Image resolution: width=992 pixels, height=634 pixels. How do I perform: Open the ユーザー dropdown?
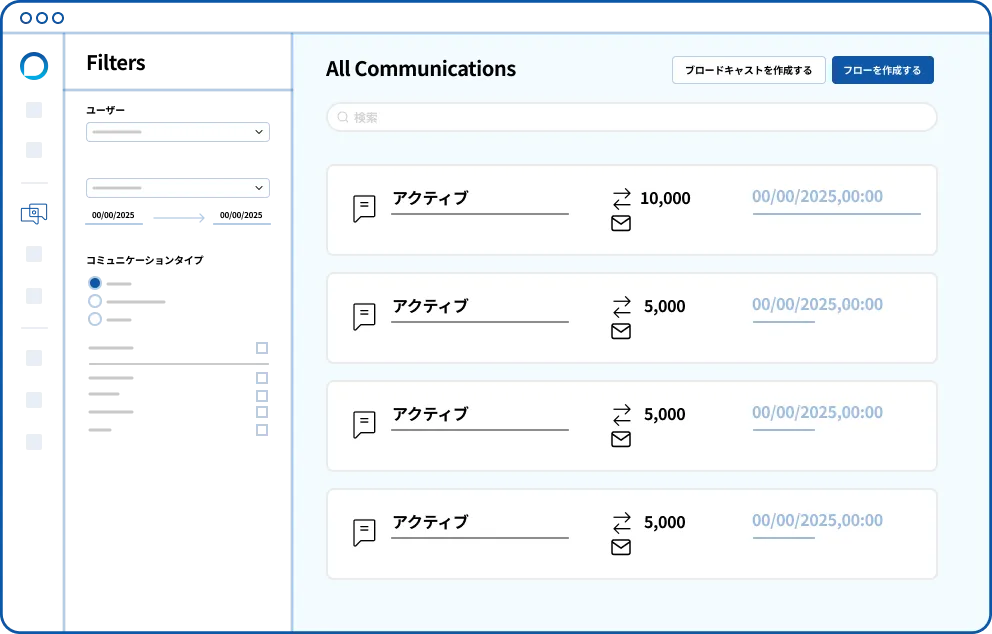(178, 132)
